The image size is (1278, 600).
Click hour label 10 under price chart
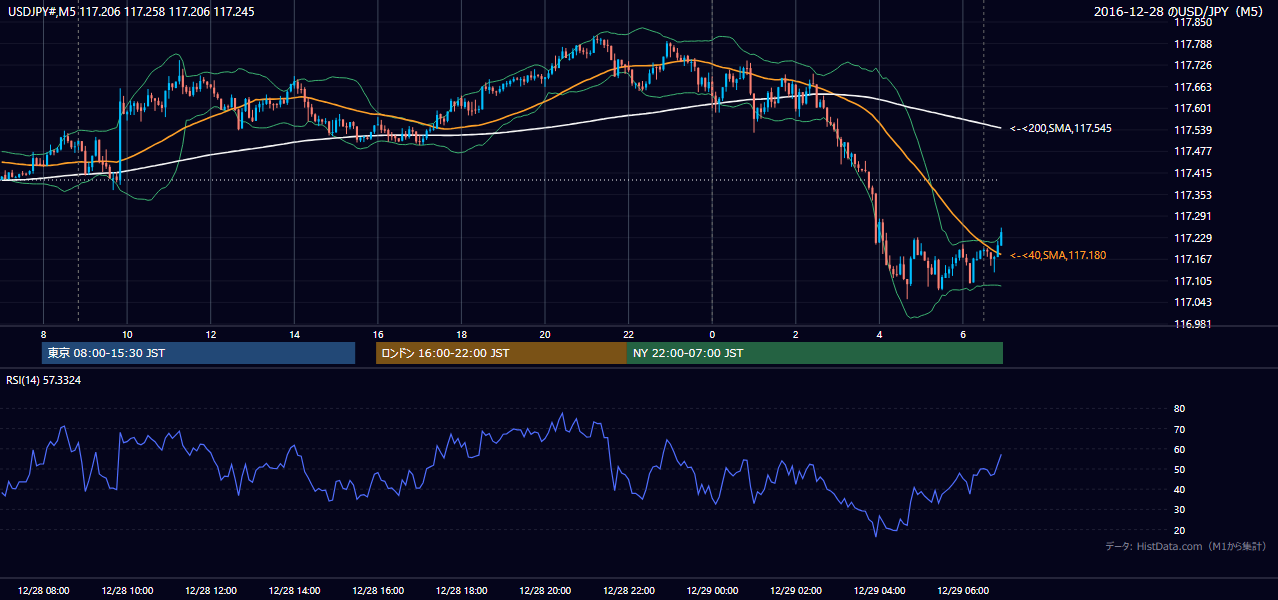pyautogui.click(x=127, y=334)
